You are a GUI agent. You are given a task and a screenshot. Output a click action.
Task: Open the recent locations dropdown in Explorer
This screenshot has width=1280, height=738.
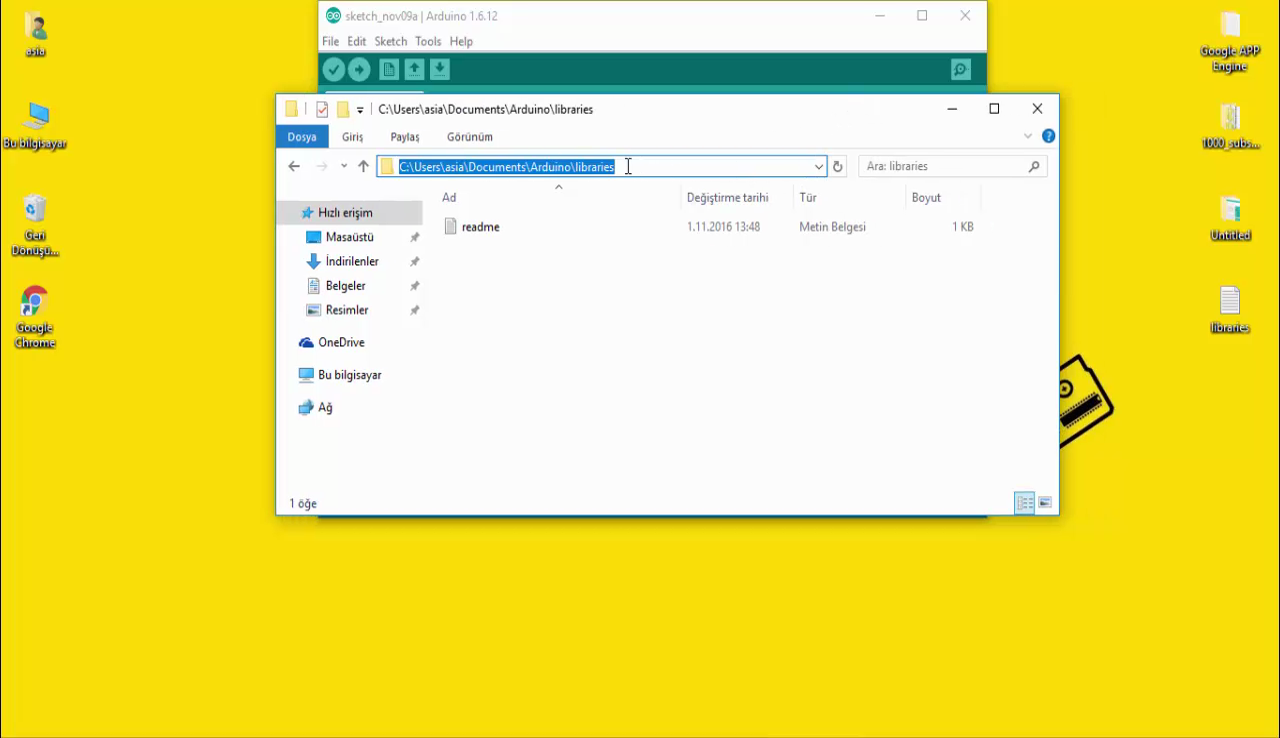[343, 166]
